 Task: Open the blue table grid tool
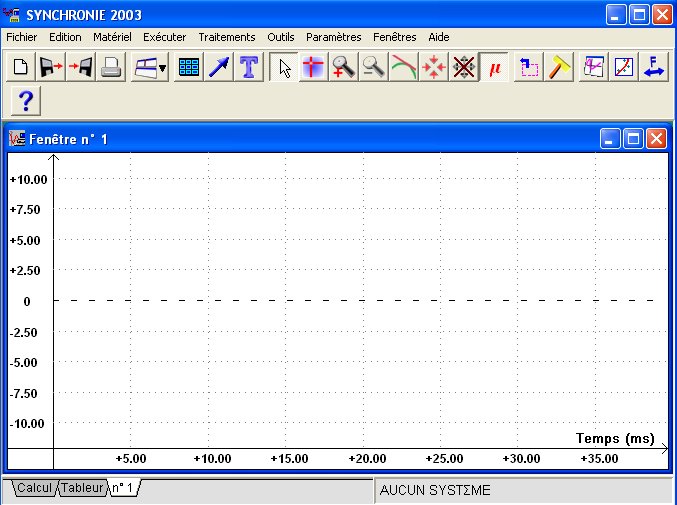188,68
